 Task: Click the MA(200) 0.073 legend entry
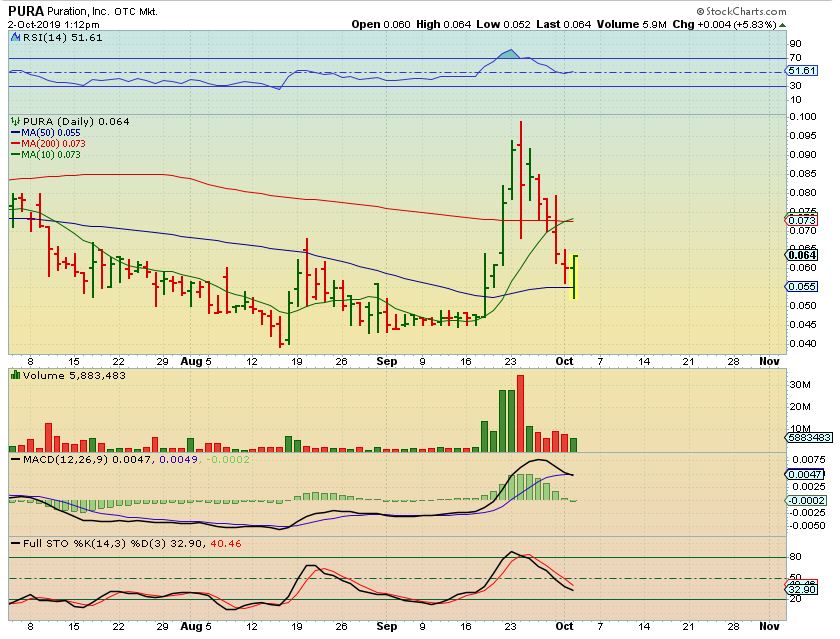[x=48, y=144]
